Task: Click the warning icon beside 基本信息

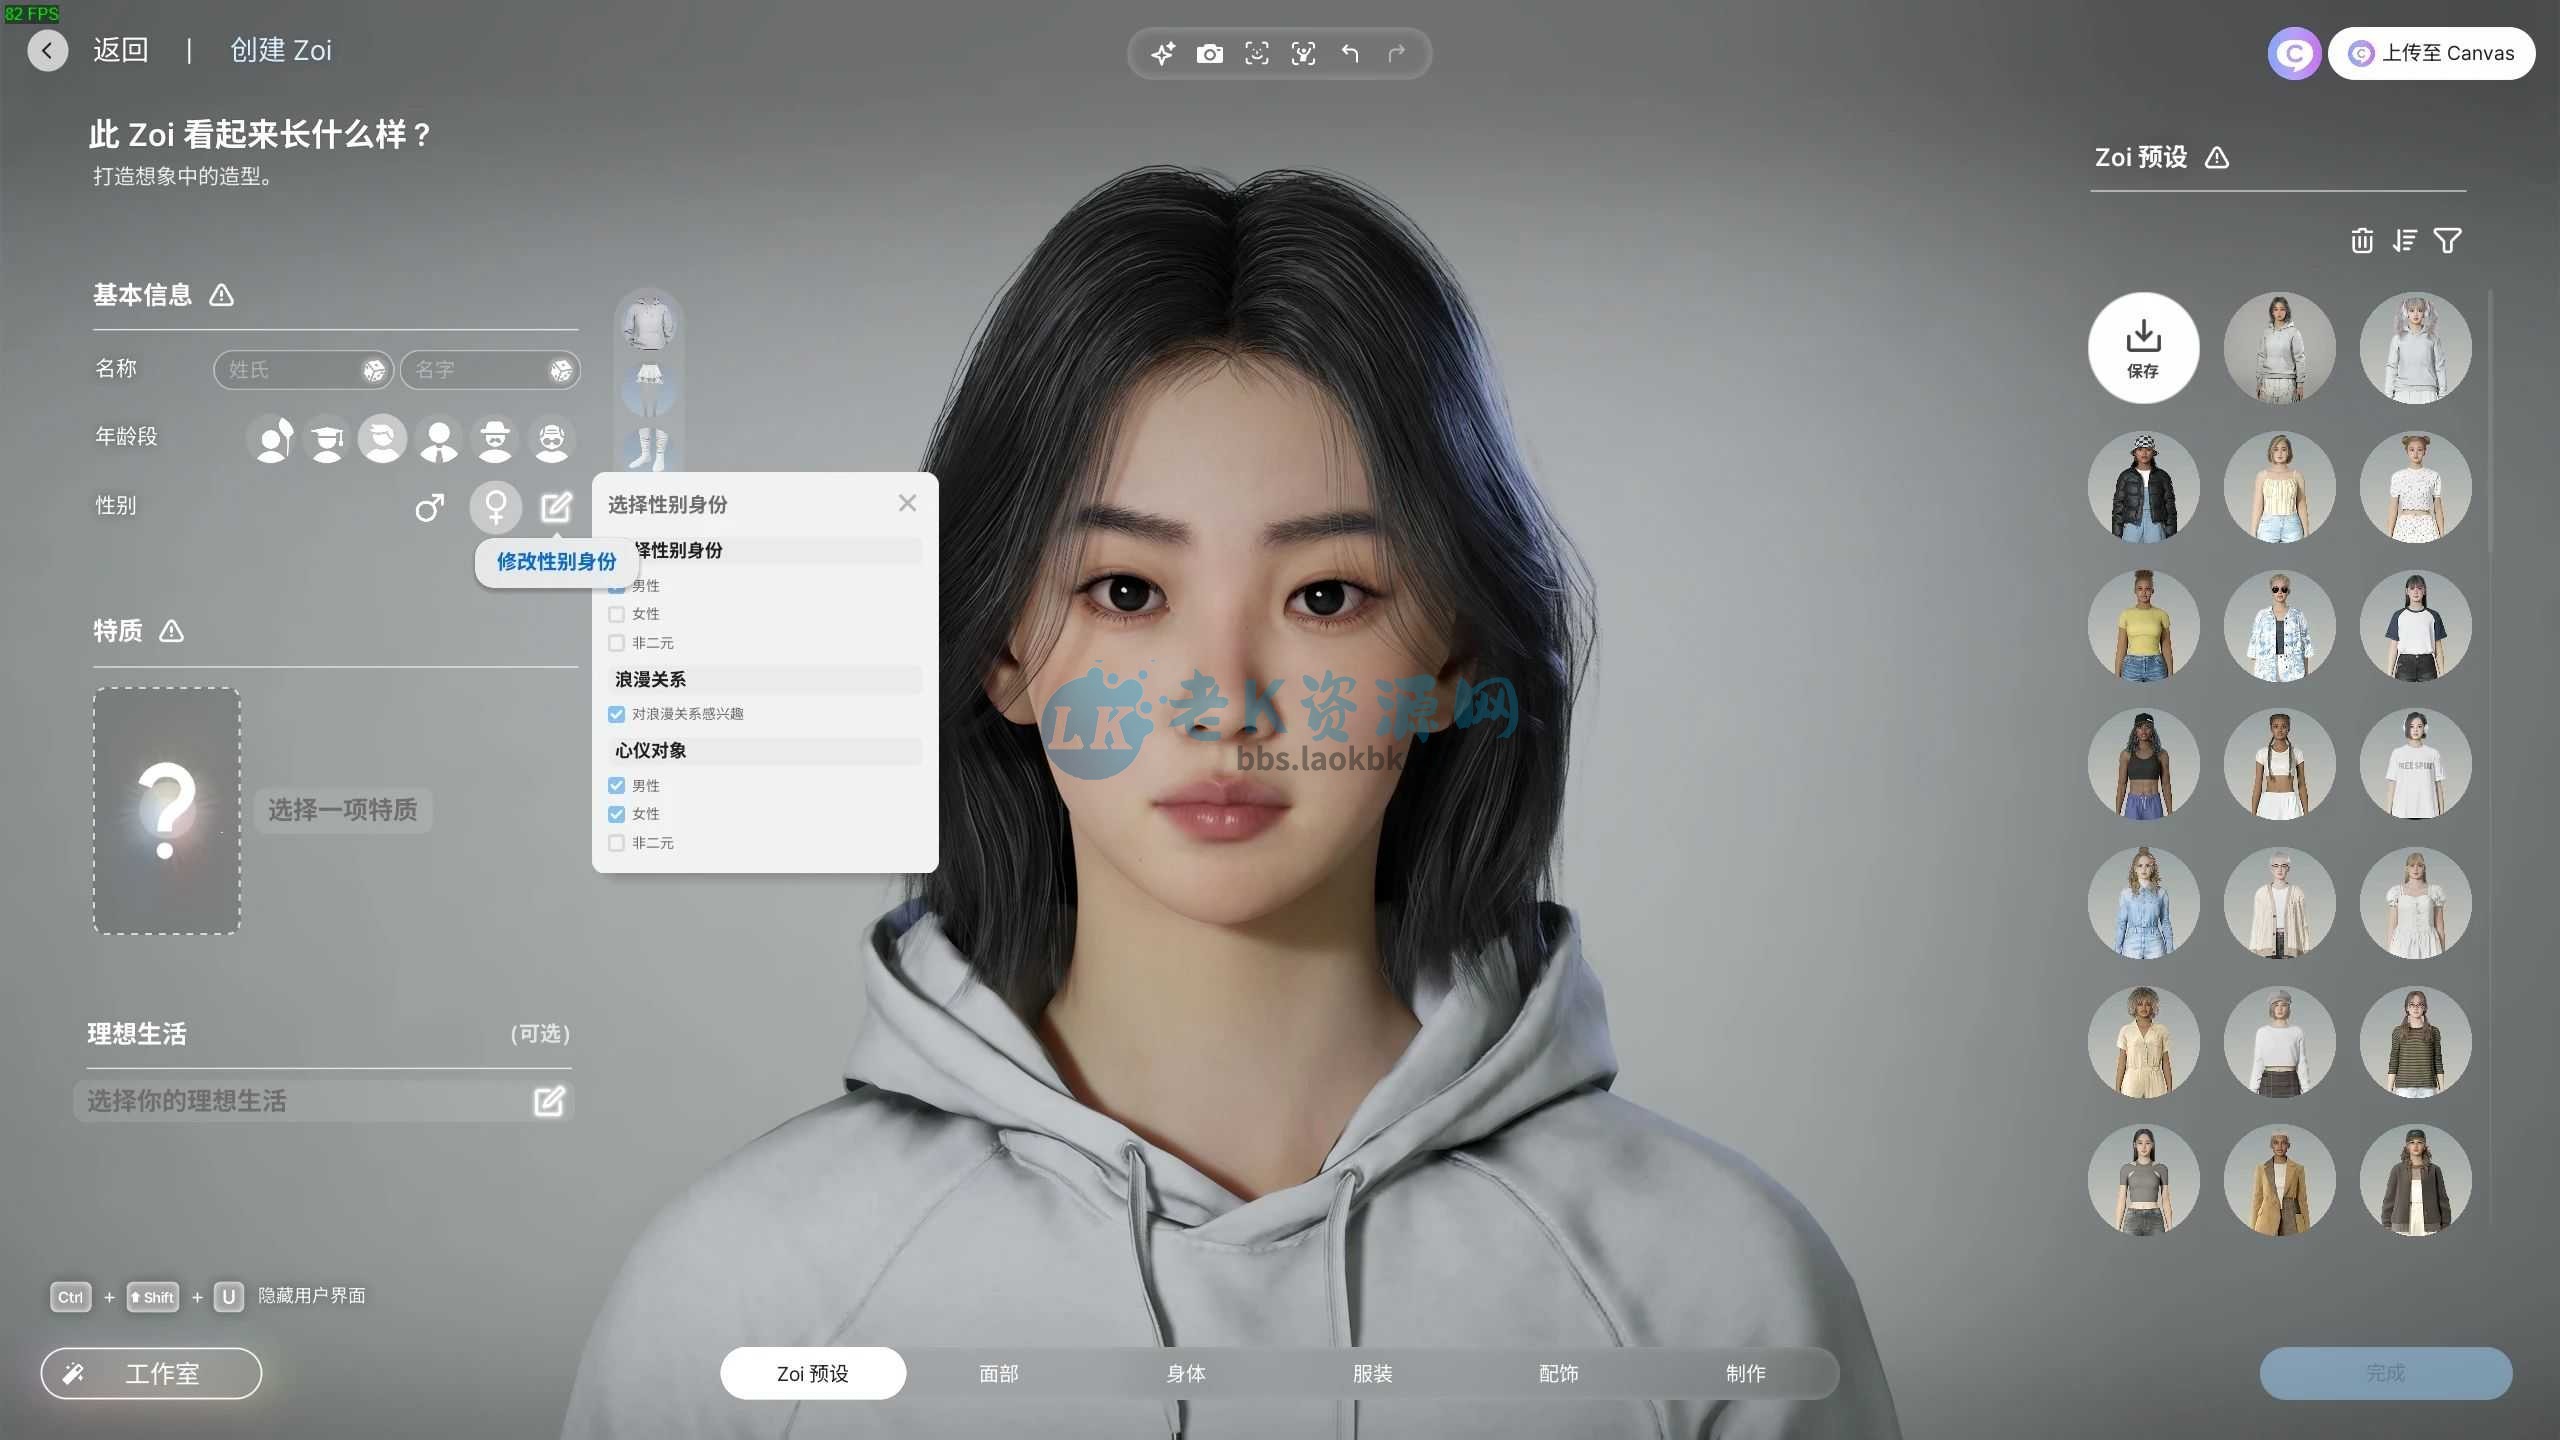Action: click(221, 295)
